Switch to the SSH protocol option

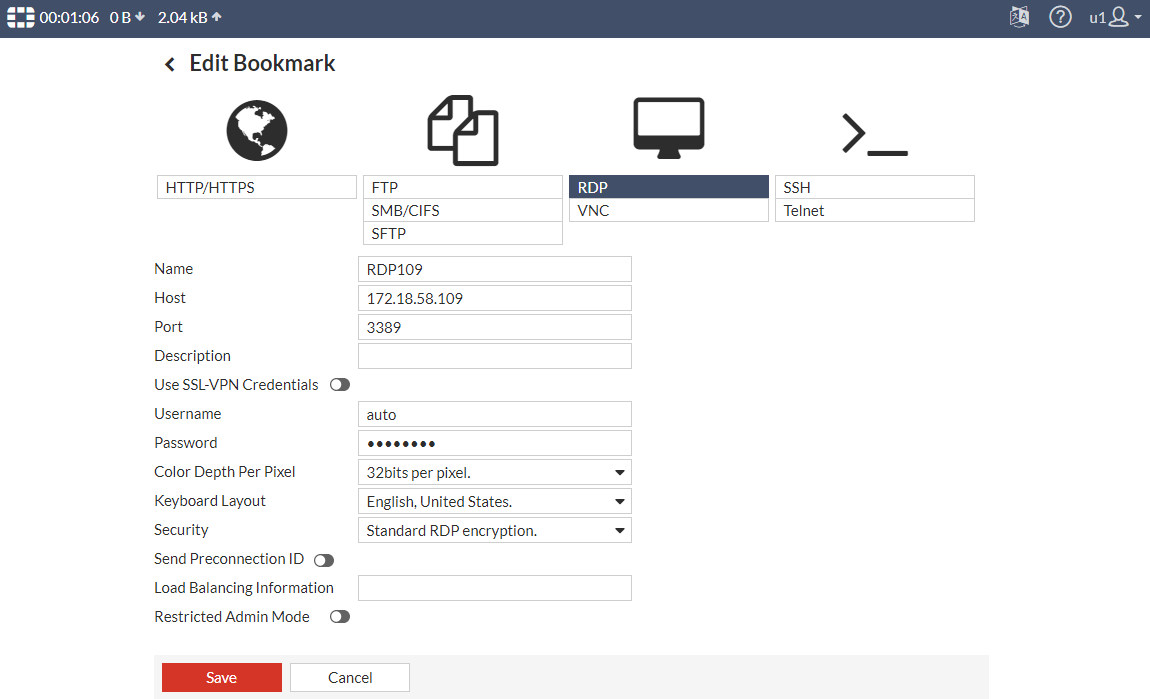[x=874, y=186]
